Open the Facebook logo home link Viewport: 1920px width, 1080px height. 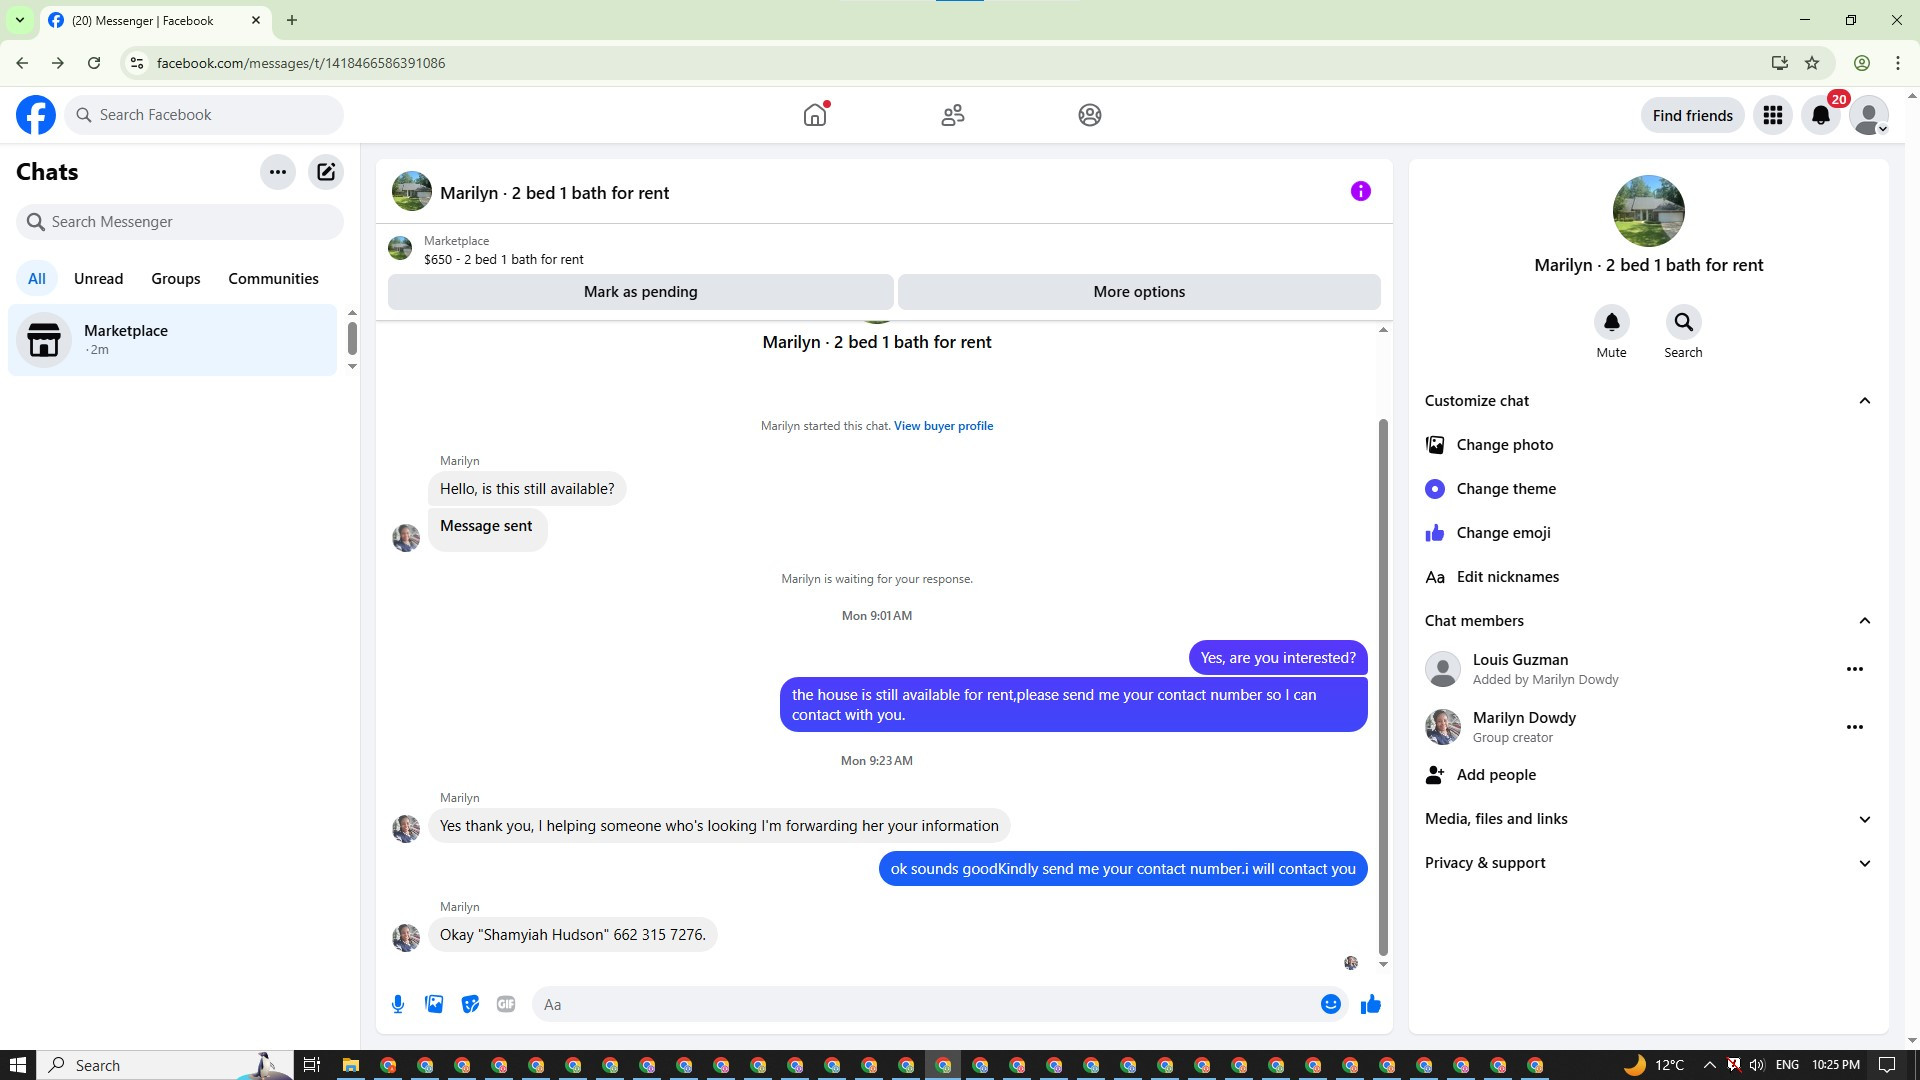36,115
